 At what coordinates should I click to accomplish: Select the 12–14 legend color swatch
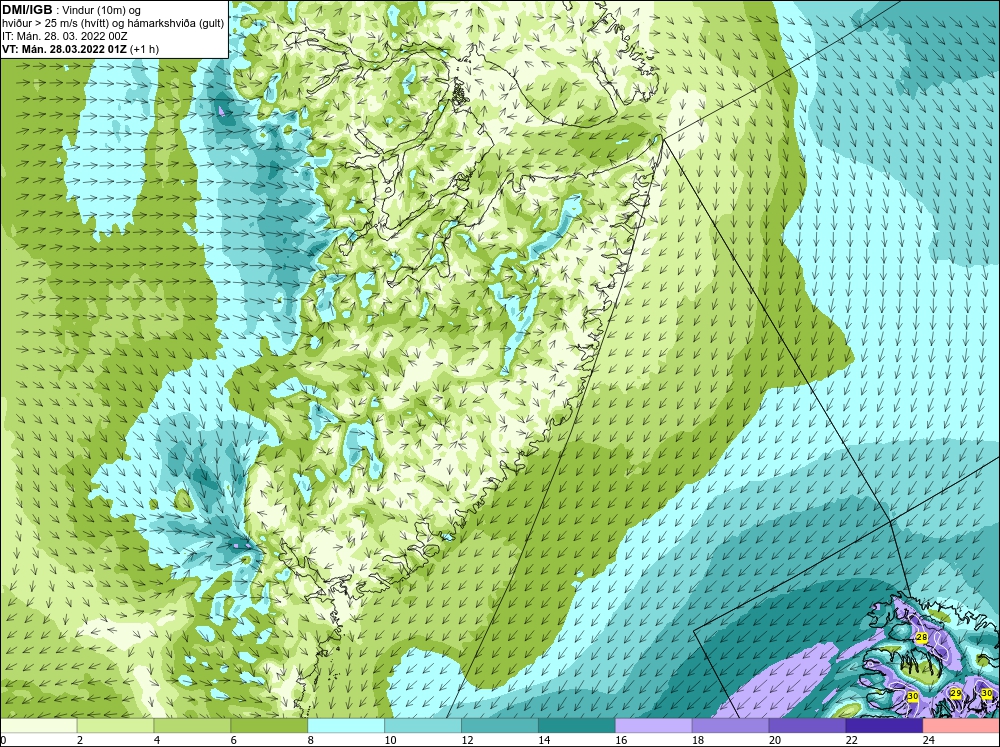(x=499, y=725)
